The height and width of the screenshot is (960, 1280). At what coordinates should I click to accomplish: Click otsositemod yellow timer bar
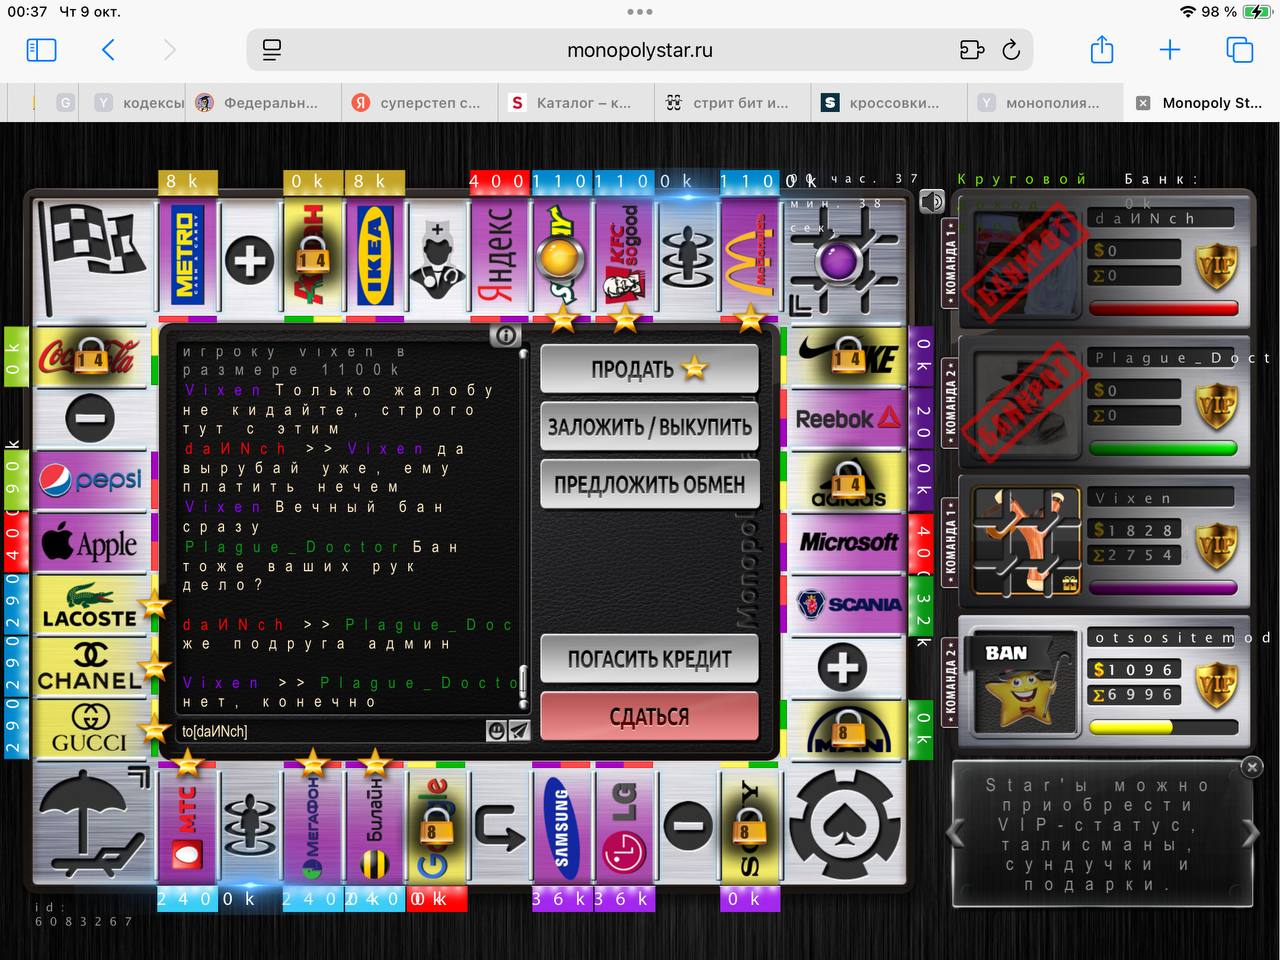1164,728
